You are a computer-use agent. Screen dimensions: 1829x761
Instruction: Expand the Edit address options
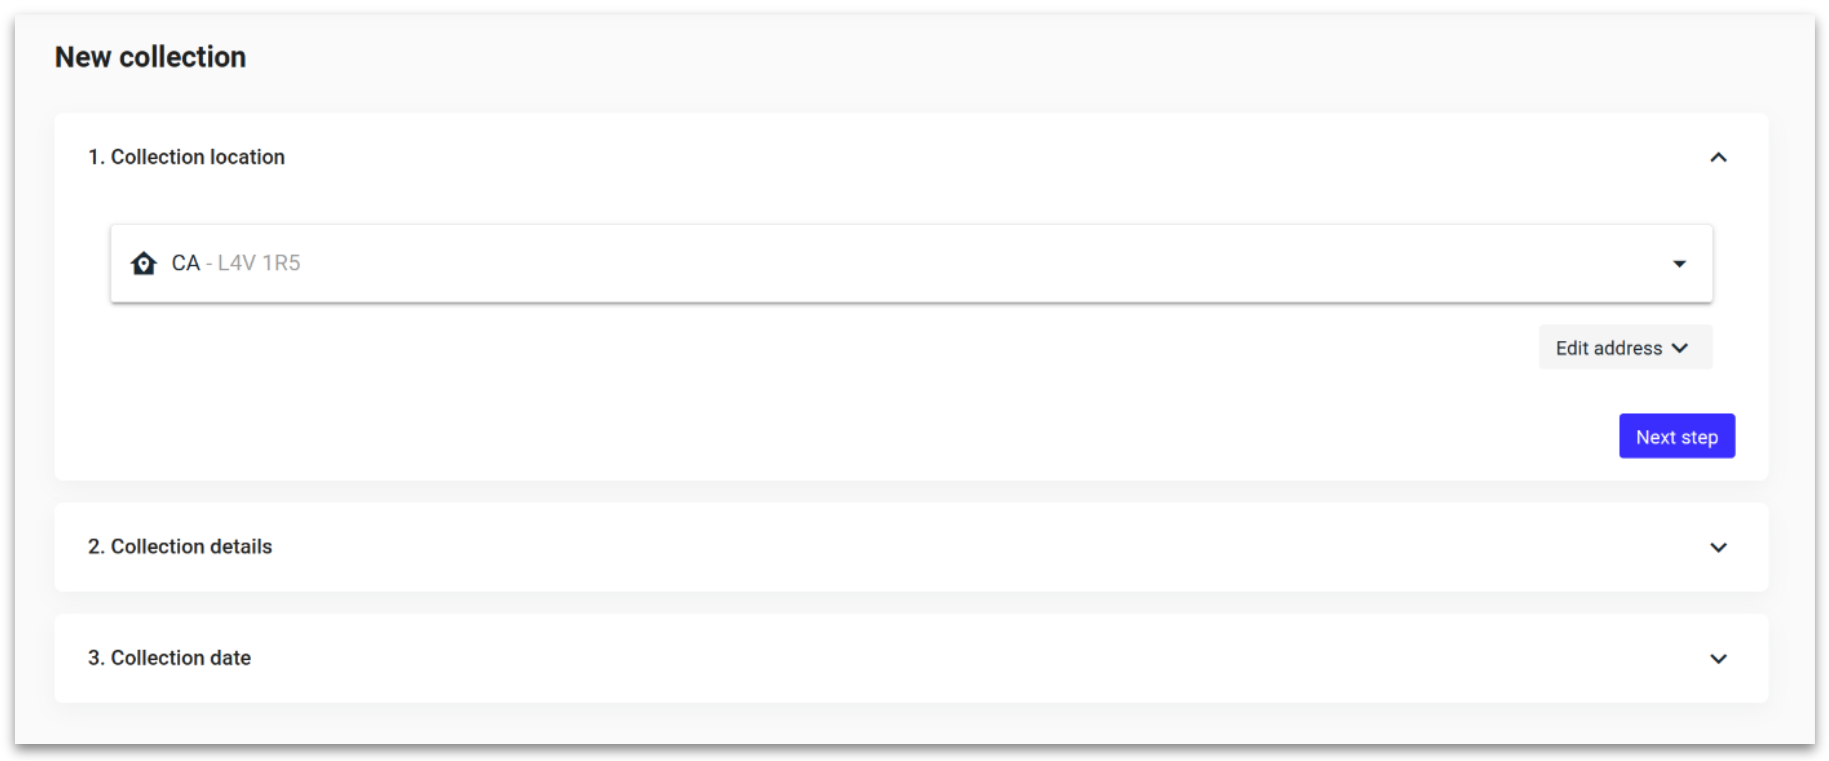(1624, 347)
